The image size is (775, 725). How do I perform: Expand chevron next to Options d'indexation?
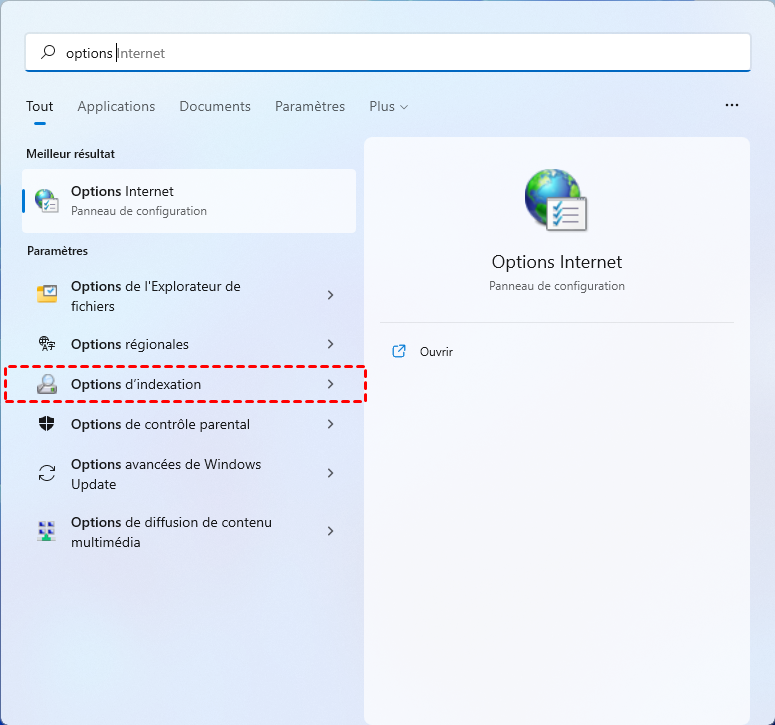coord(330,384)
